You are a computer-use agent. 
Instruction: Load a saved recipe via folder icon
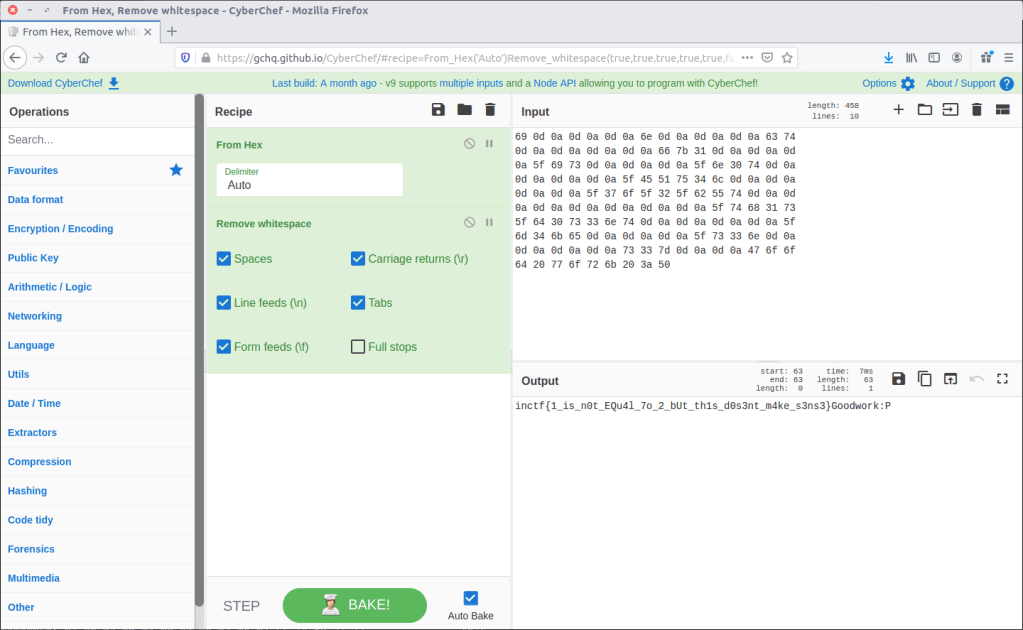464,110
